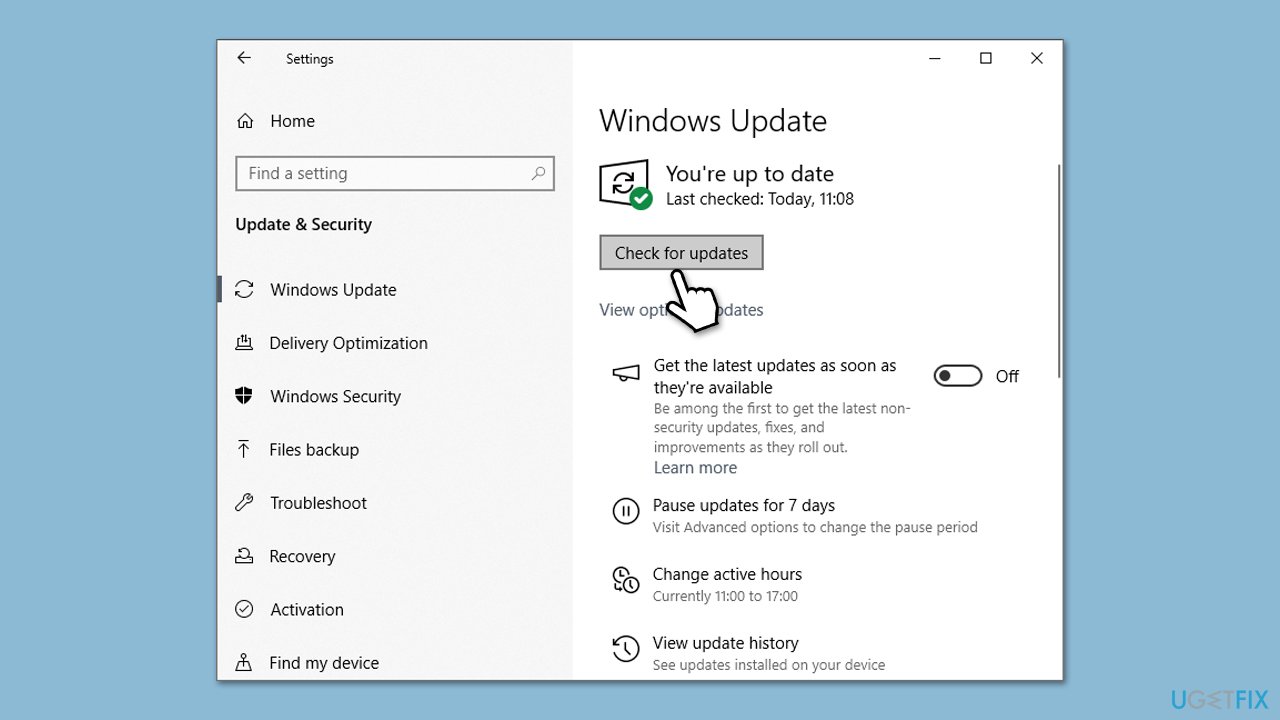Open the Troubleshoot page
Image resolution: width=1280 pixels, height=720 pixels.
(318, 503)
